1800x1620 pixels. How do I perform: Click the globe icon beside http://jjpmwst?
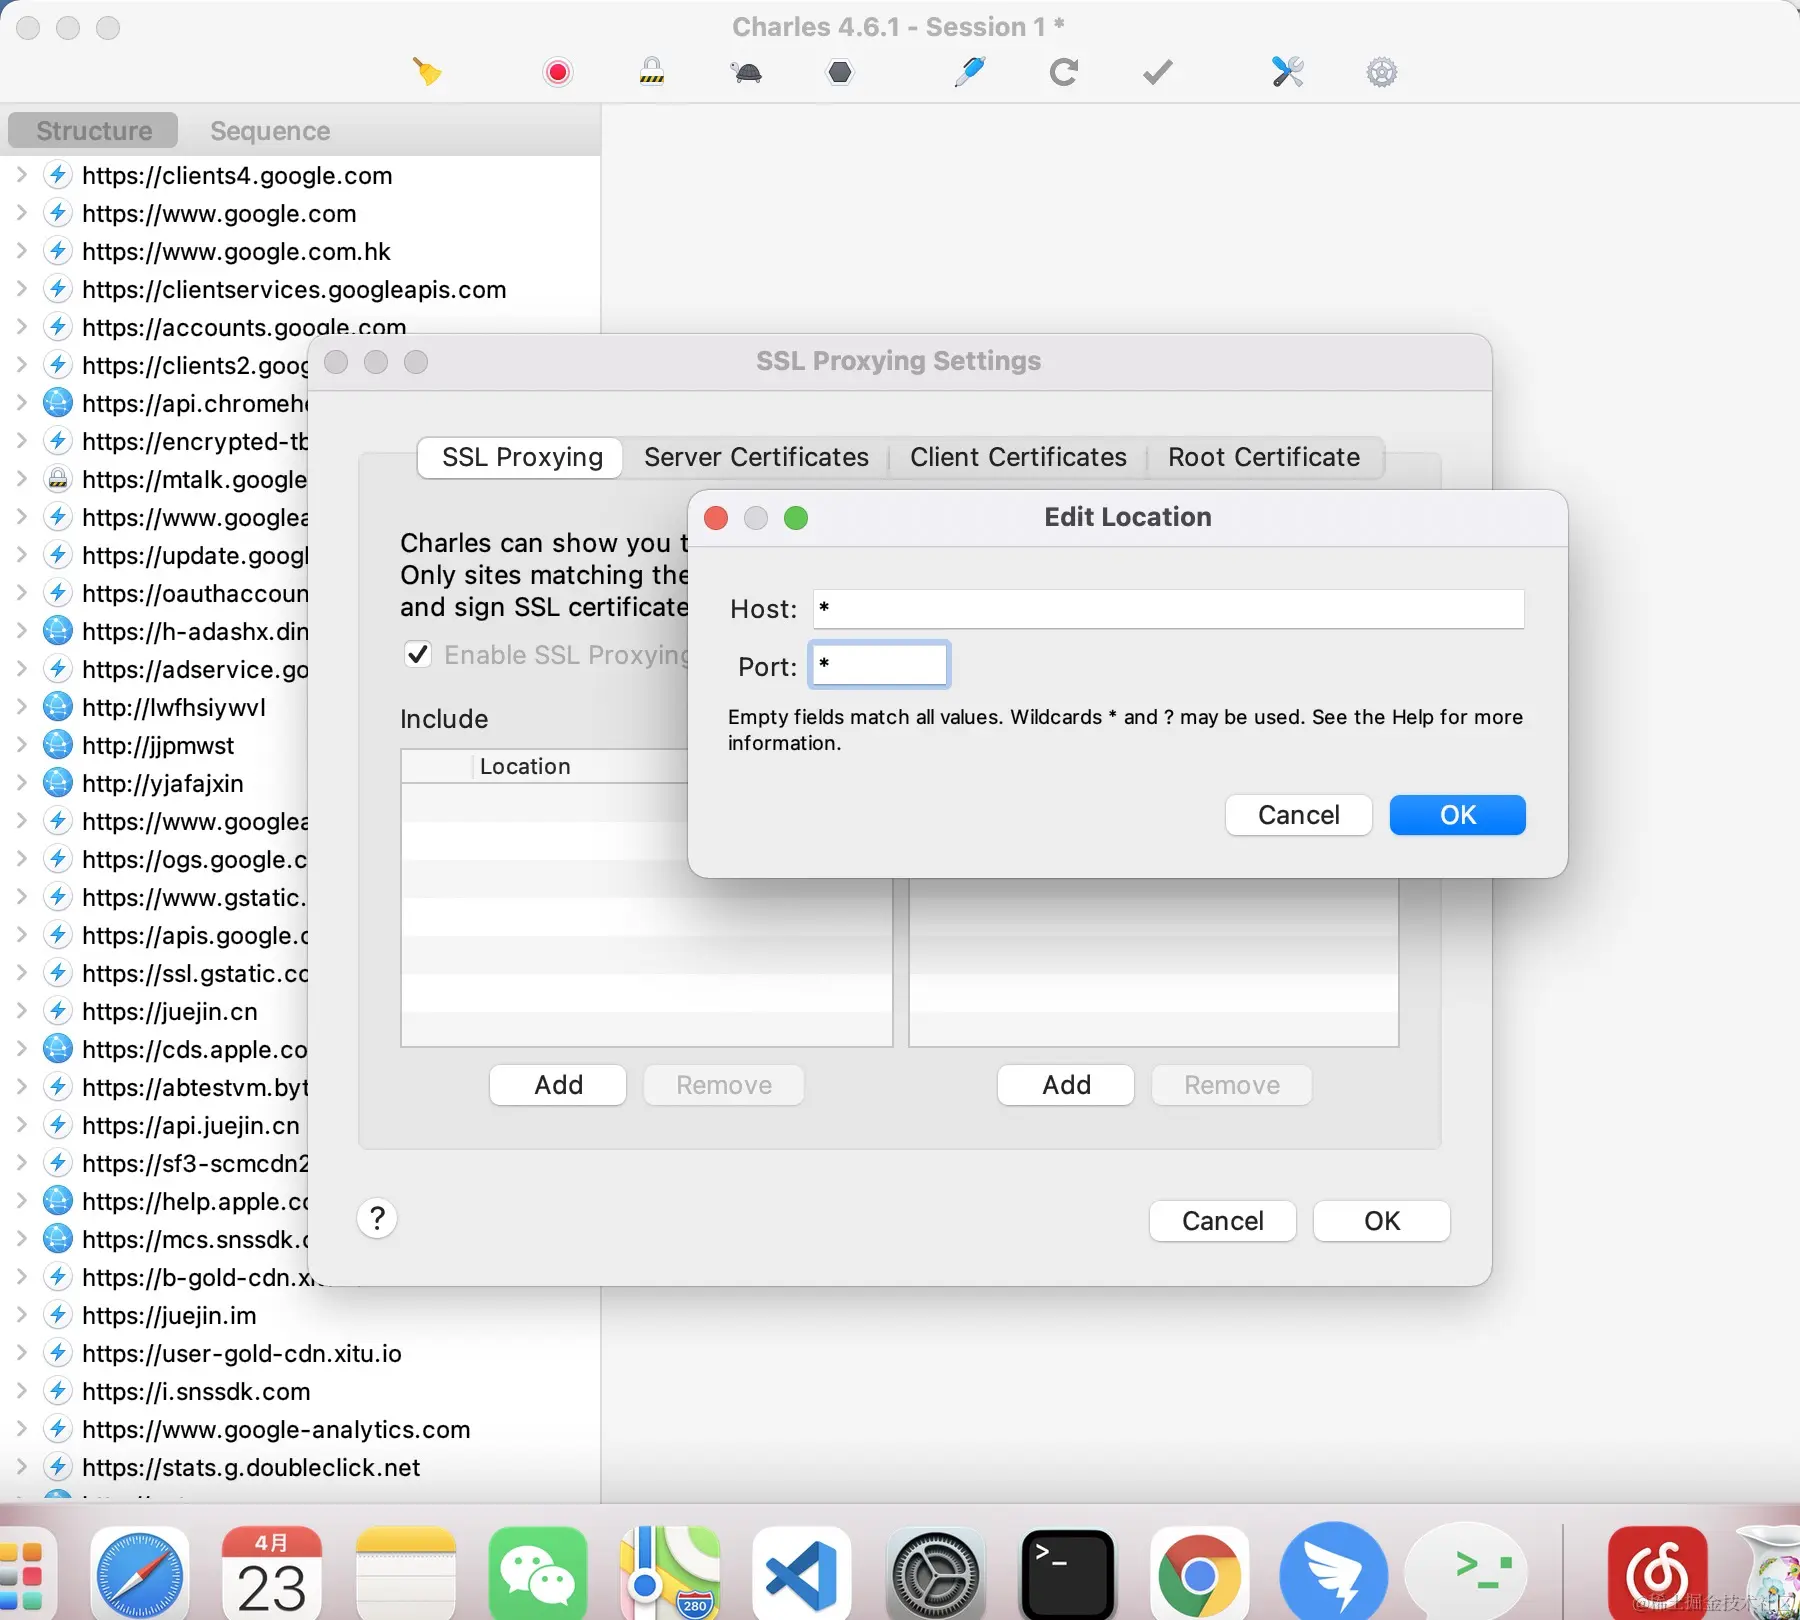[x=58, y=745]
